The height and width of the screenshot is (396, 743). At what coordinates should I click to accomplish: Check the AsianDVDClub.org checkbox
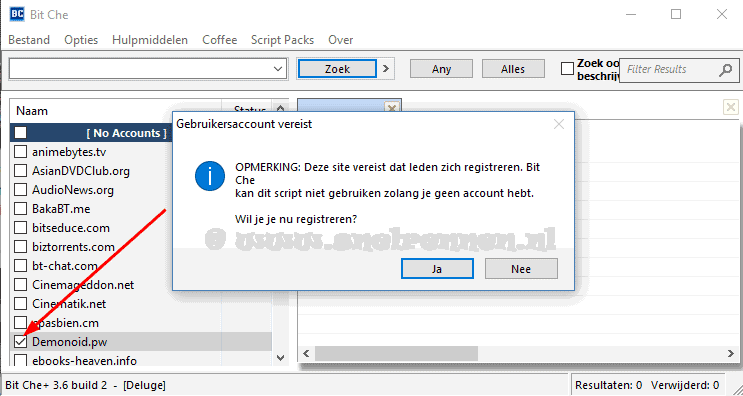click(x=20, y=171)
